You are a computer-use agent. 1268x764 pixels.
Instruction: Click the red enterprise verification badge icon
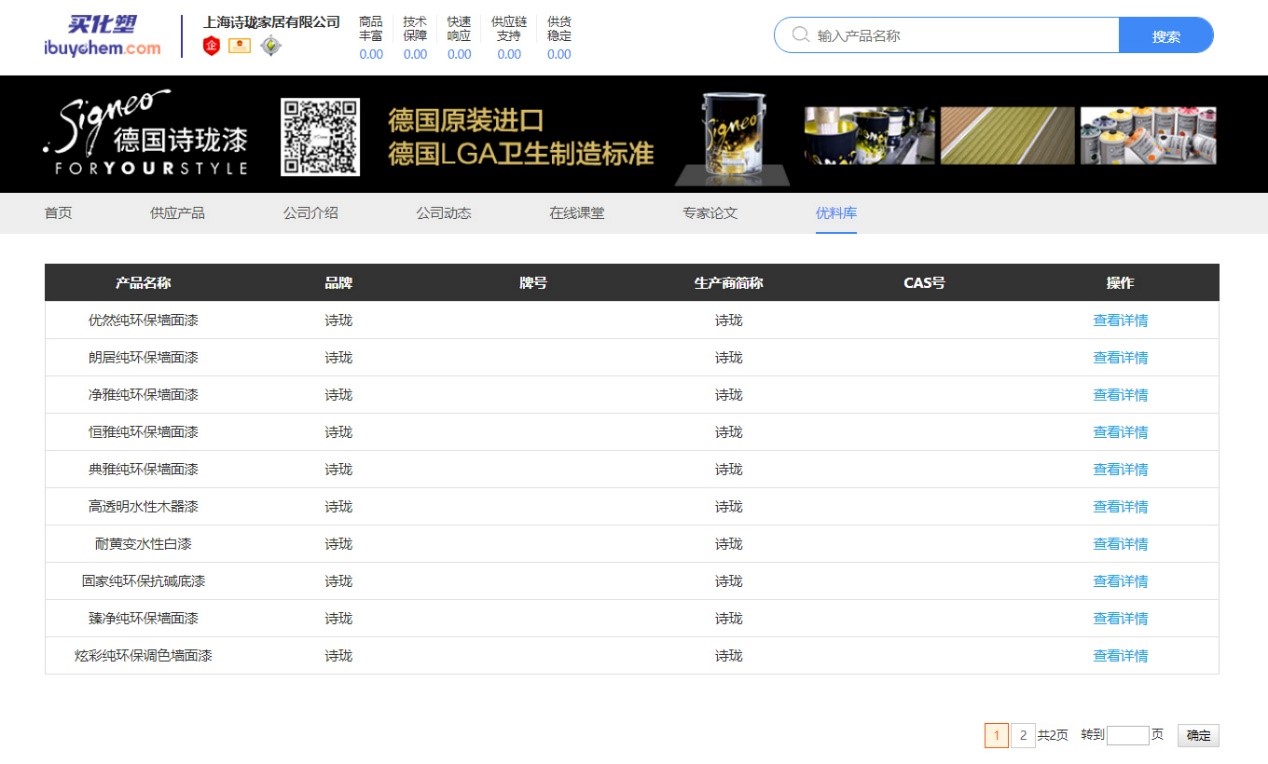pyautogui.click(x=211, y=46)
